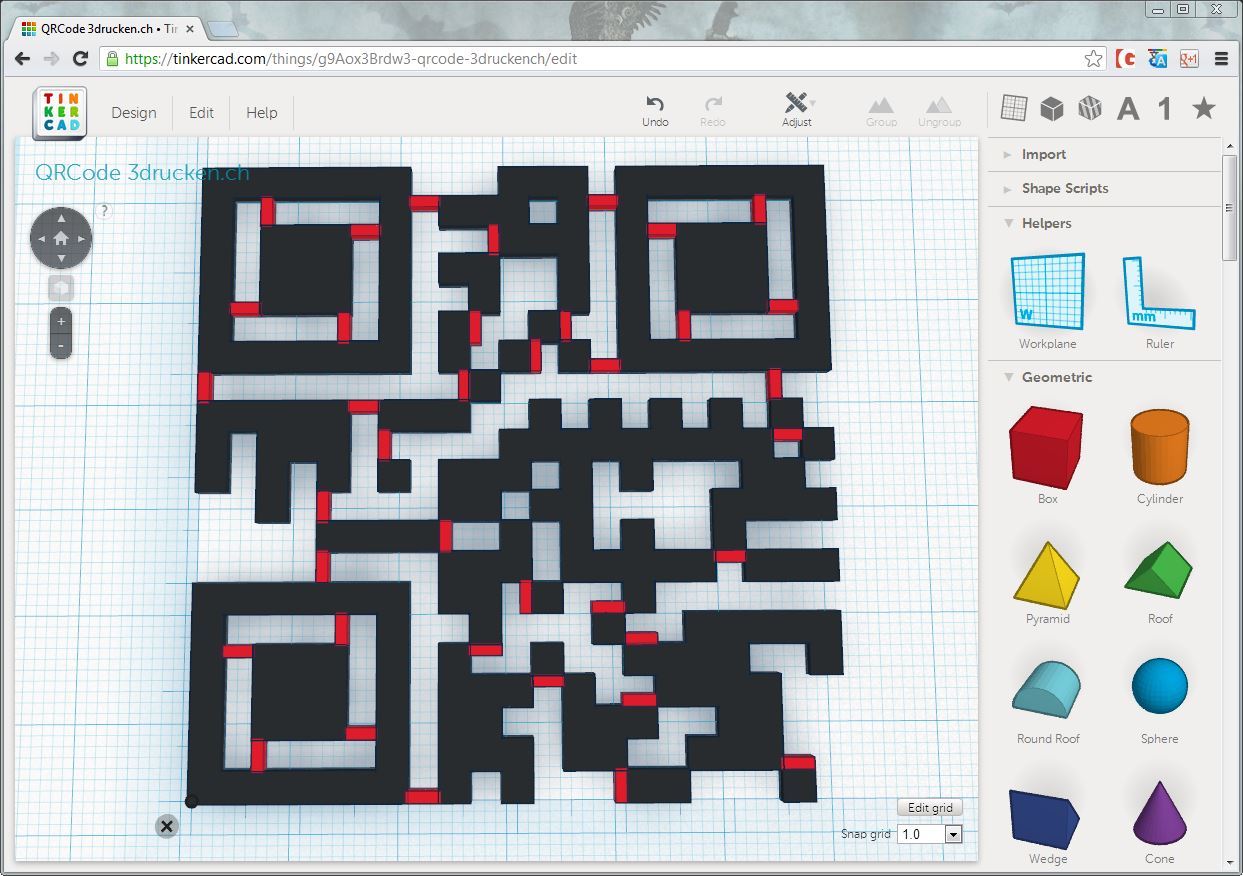Click the translate extension icon
The height and width of the screenshot is (876, 1243).
pyautogui.click(x=1158, y=59)
